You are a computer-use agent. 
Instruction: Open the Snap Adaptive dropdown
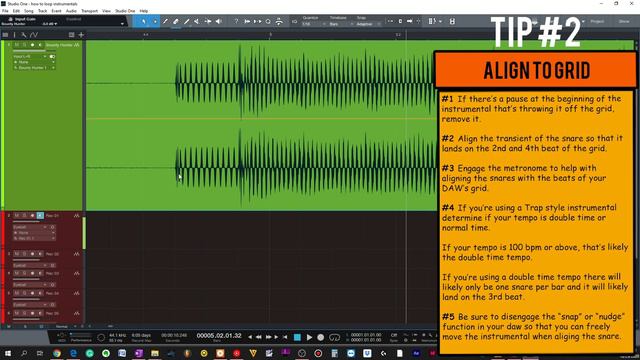368,24
